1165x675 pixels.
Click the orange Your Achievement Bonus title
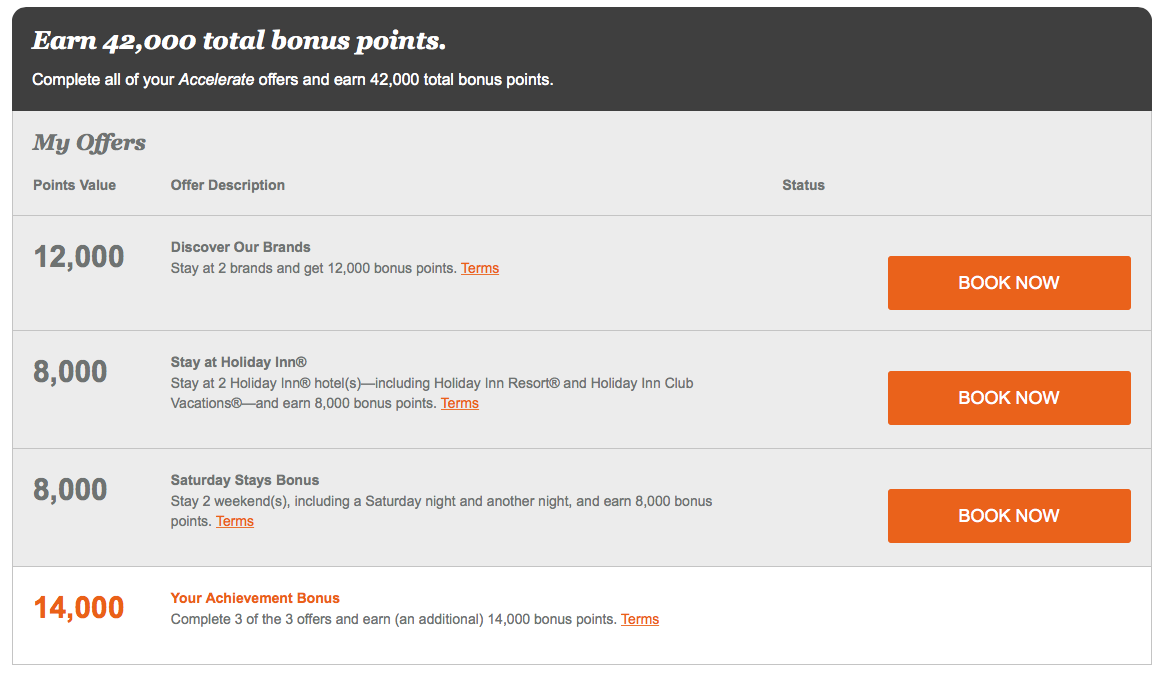point(255,598)
